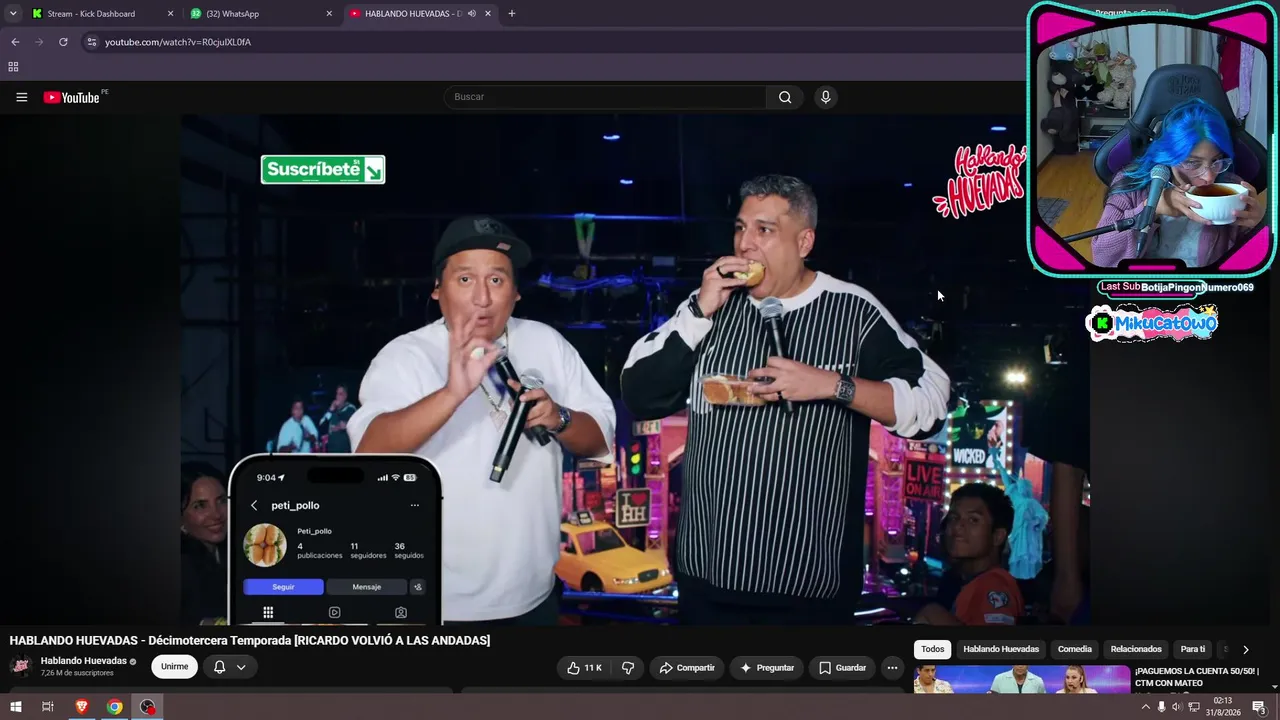1280x720 pixels.
Task: Open the browser apps grid shortcut
Action: pos(13,67)
